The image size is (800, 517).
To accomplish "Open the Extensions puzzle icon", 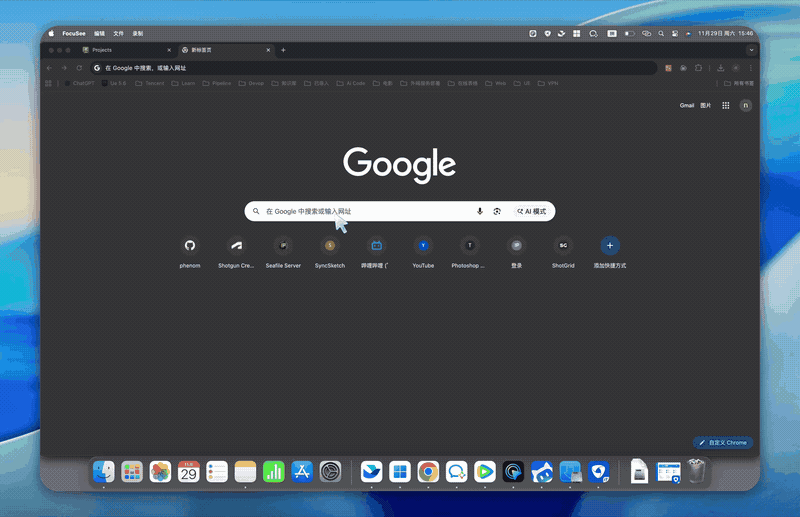I will (698, 68).
